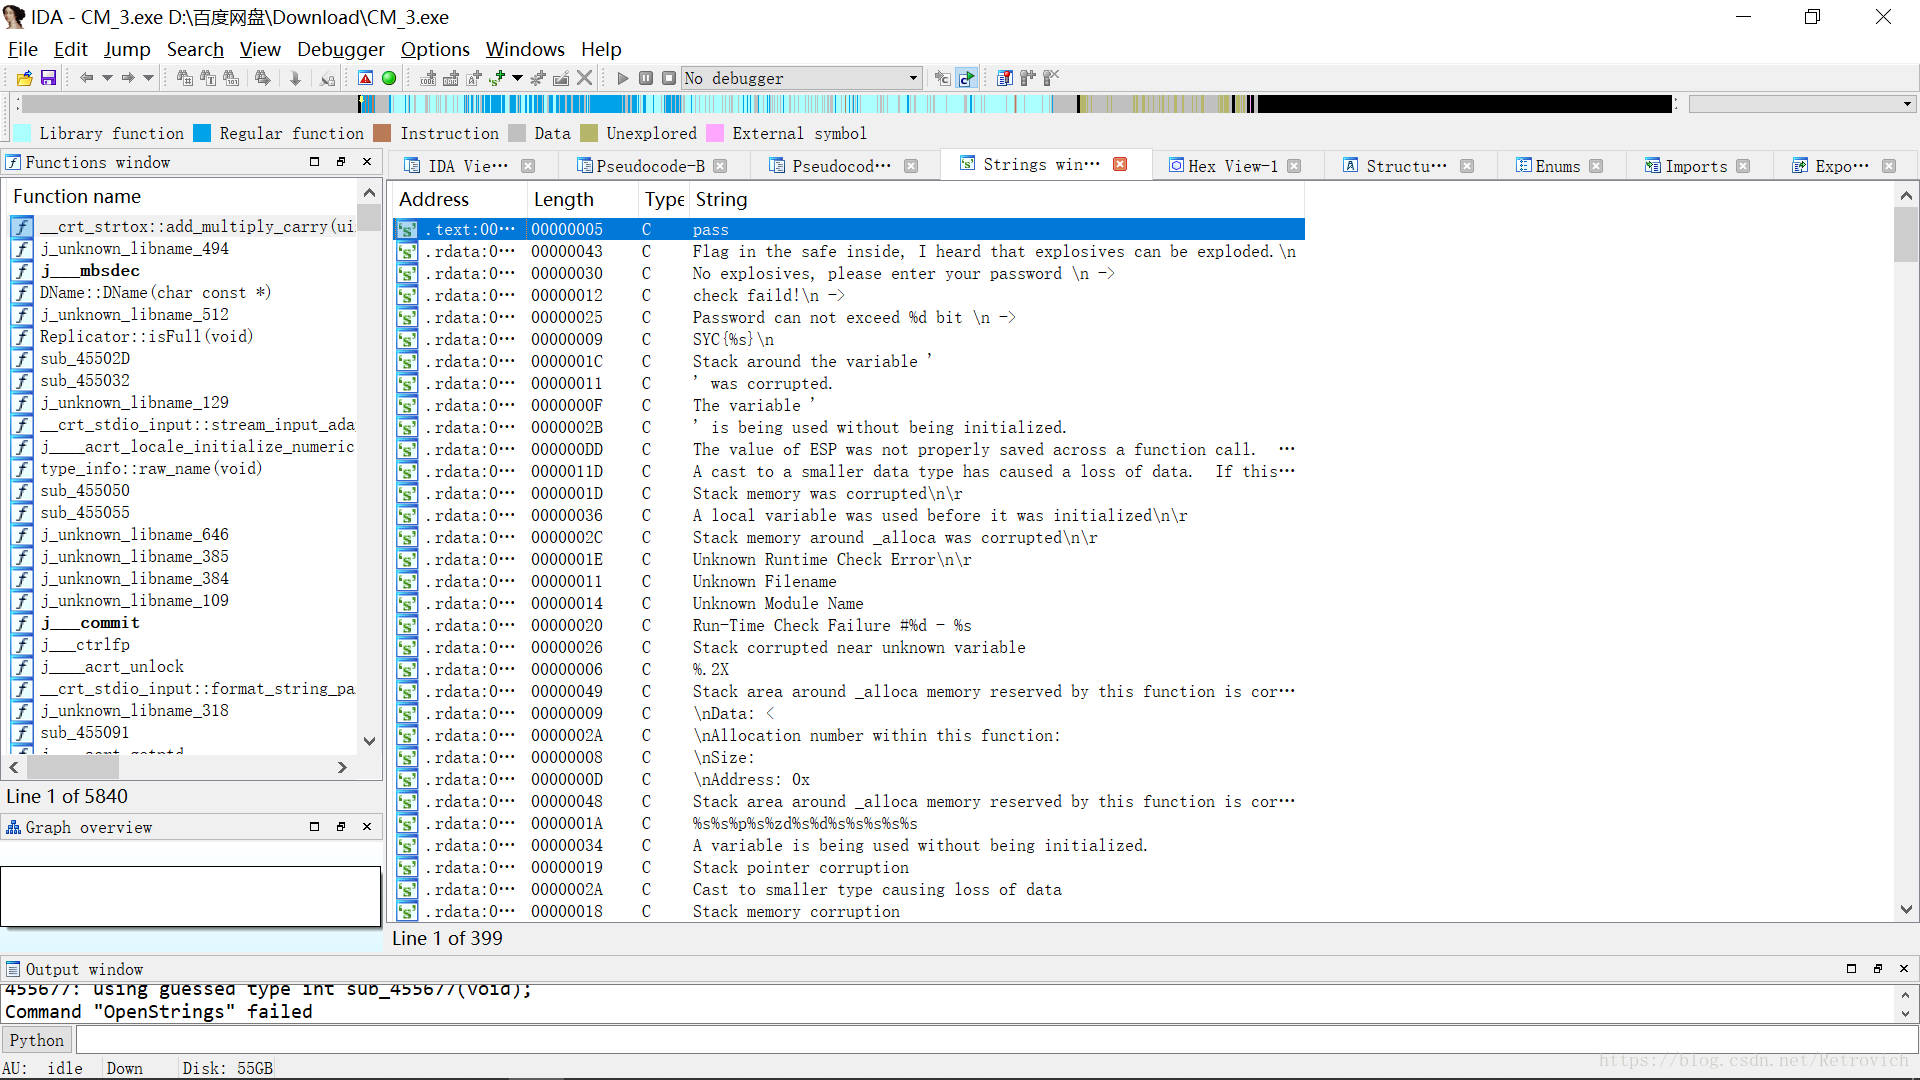Terminate the process with the stop icon
1920x1080 pixels.
[669, 78]
